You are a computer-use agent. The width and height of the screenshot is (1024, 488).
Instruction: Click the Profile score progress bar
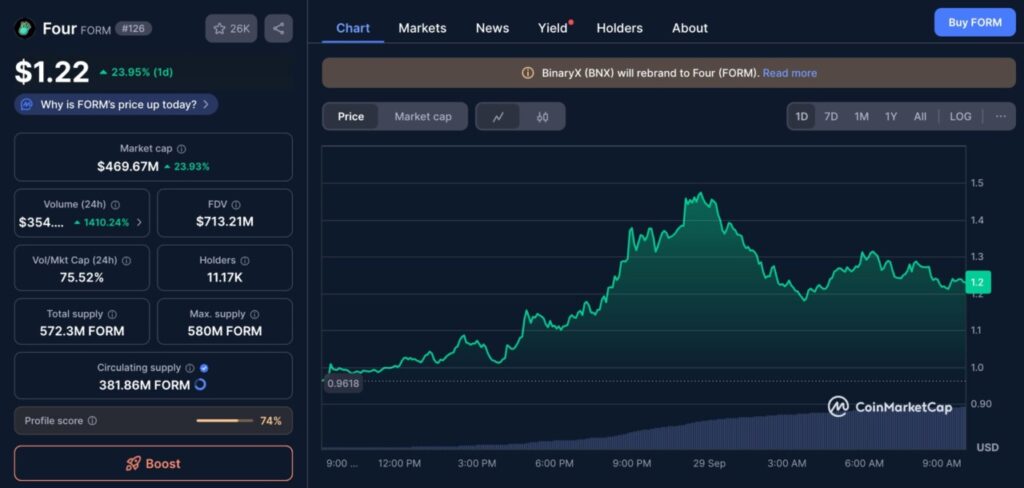[x=224, y=421]
